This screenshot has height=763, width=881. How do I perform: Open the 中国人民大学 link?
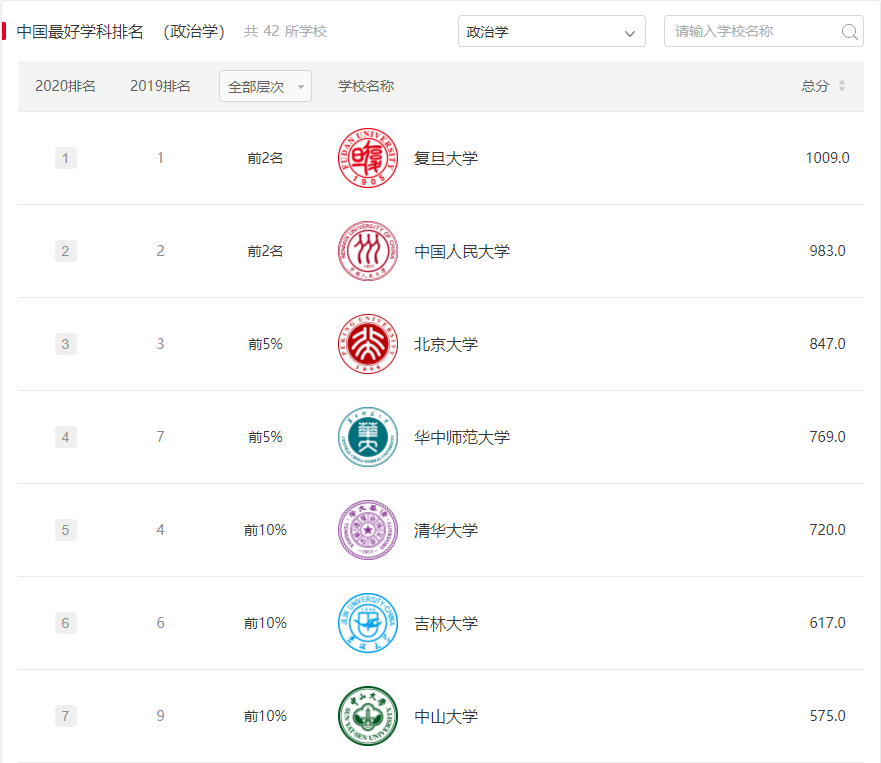point(462,251)
